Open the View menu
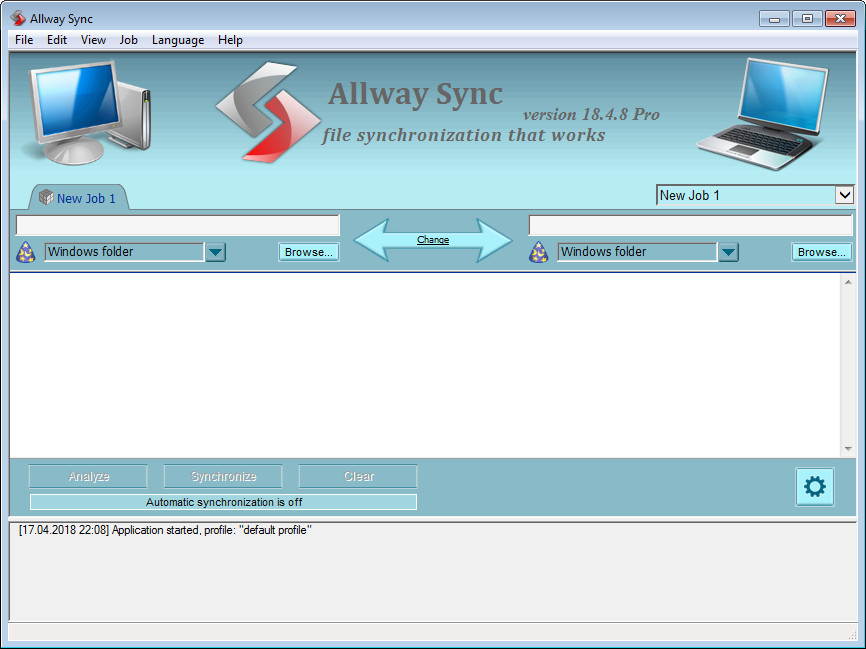The image size is (866, 649). coord(93,40)
